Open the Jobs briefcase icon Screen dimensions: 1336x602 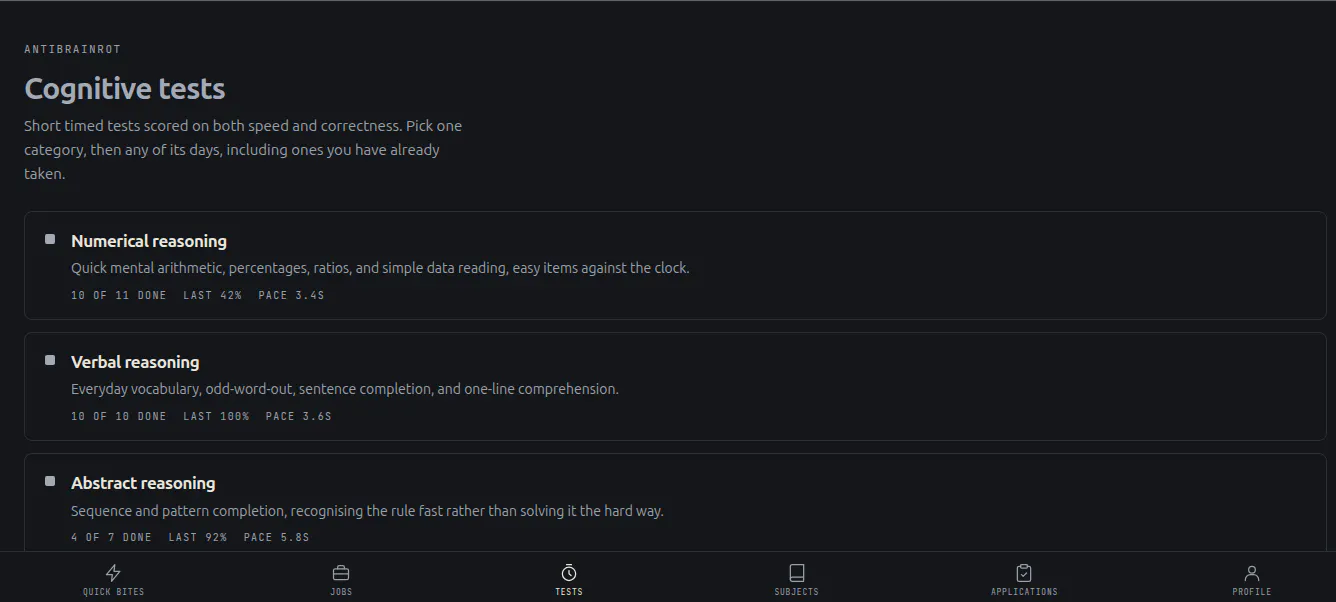pyautogui.click(x=341, y=573)
